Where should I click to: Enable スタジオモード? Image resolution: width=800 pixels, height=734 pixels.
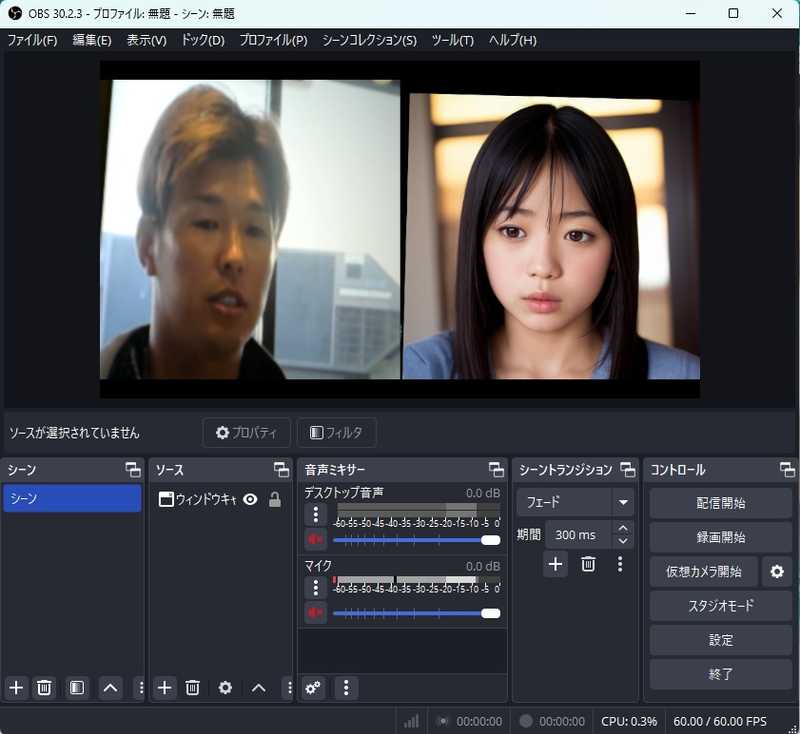[720, 605]
